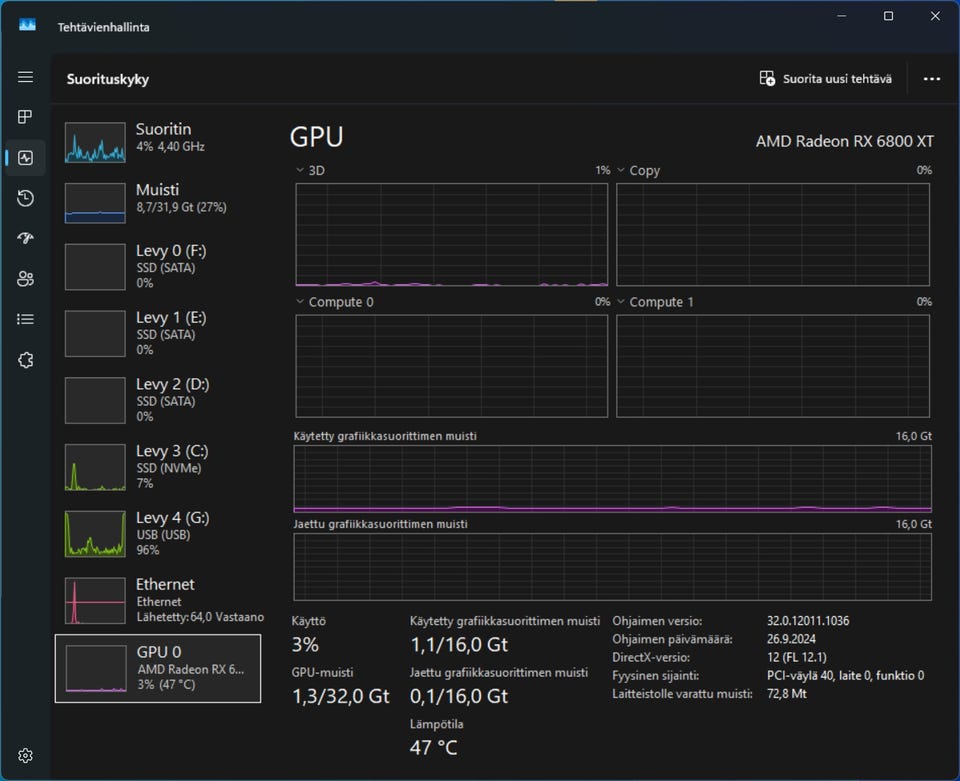Screen dimensions: 960x781
Task: Open the Services page icon
Action: [x=25, y=360]
